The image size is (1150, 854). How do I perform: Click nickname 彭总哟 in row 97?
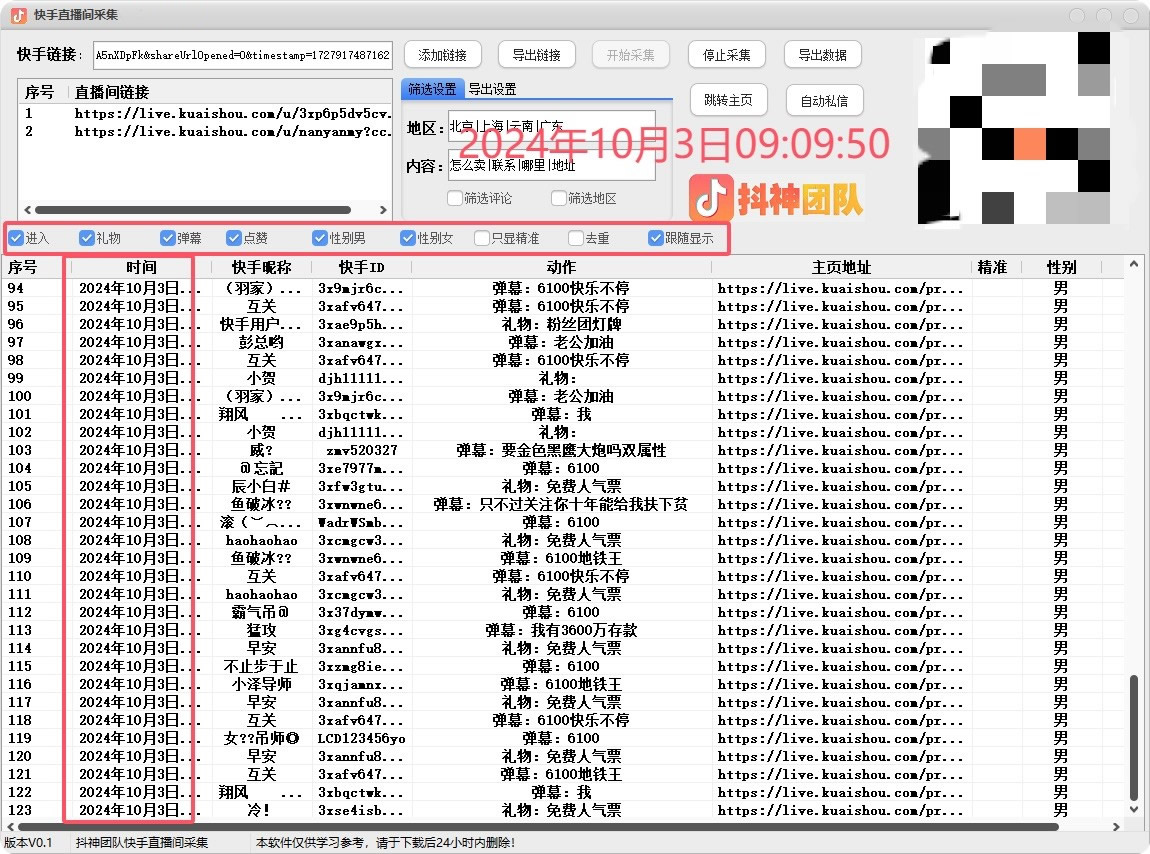point(261,343)
